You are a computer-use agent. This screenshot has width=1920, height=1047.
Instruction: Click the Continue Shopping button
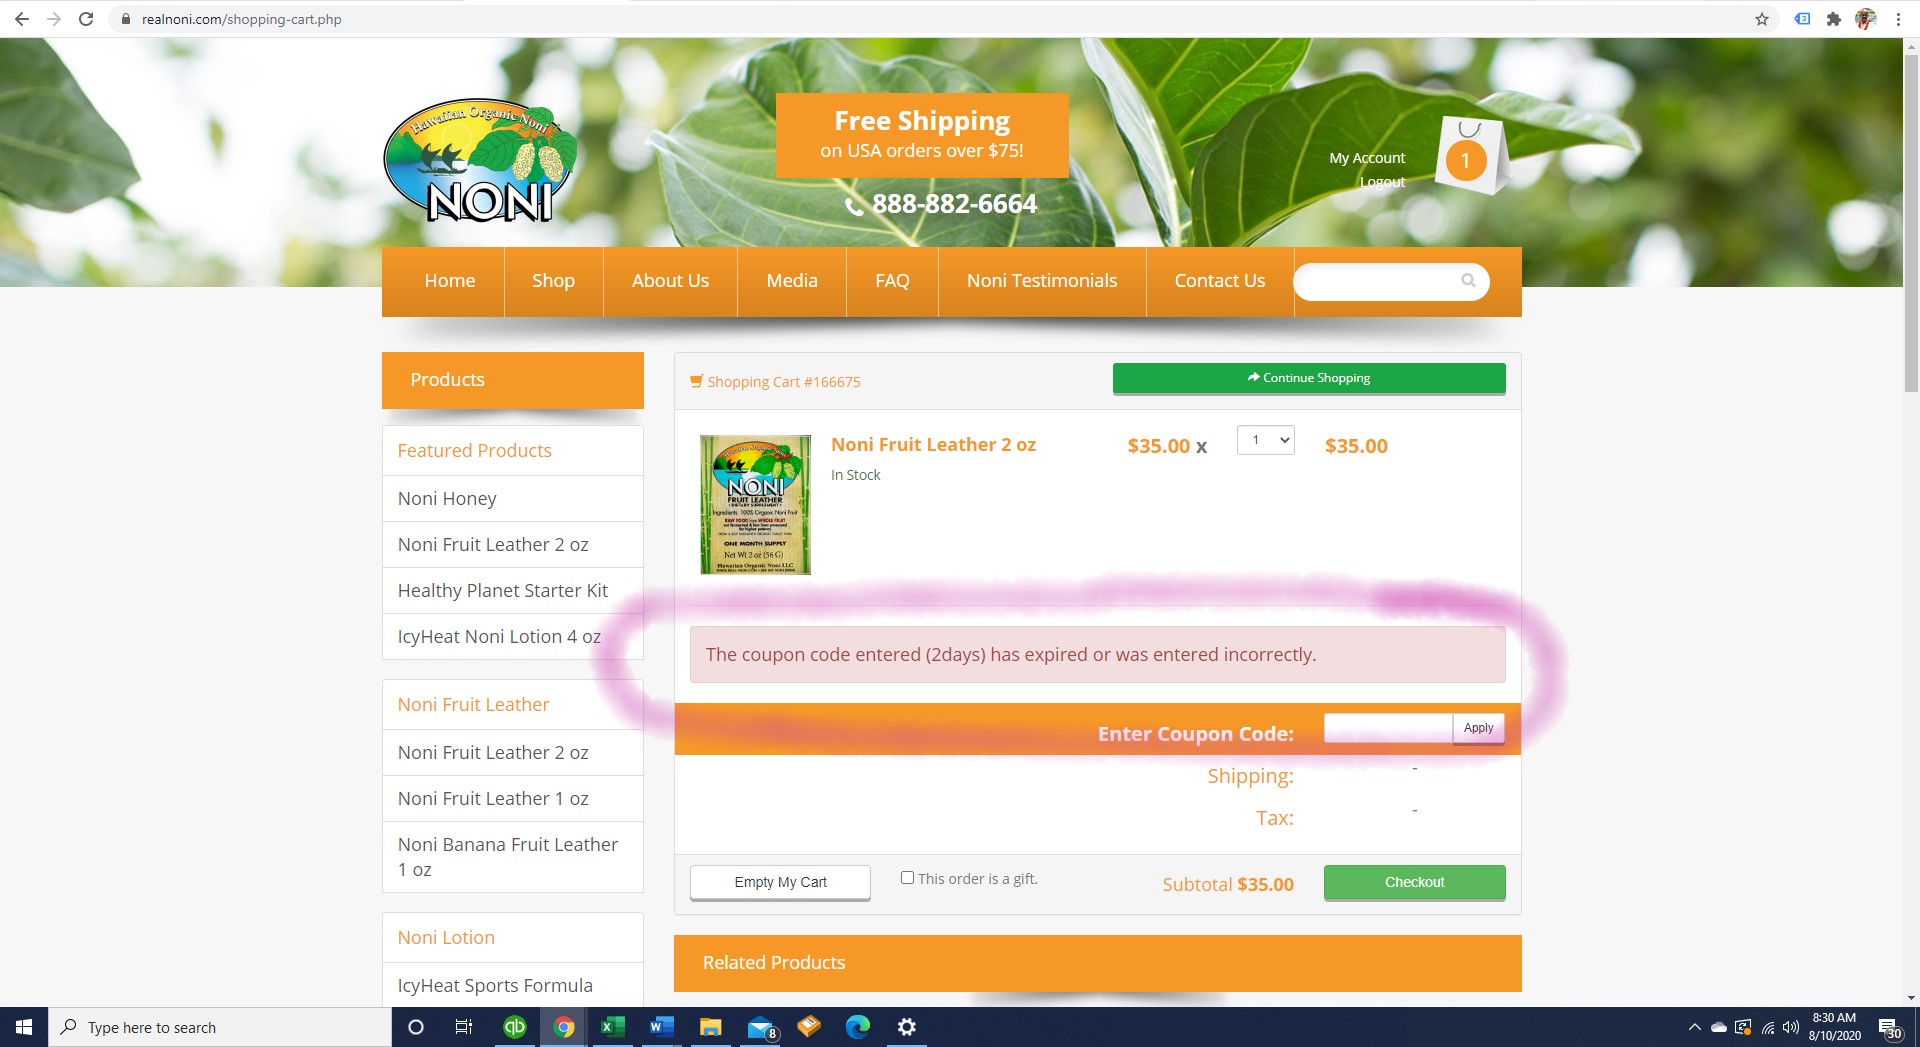[x=1309, y=378]
